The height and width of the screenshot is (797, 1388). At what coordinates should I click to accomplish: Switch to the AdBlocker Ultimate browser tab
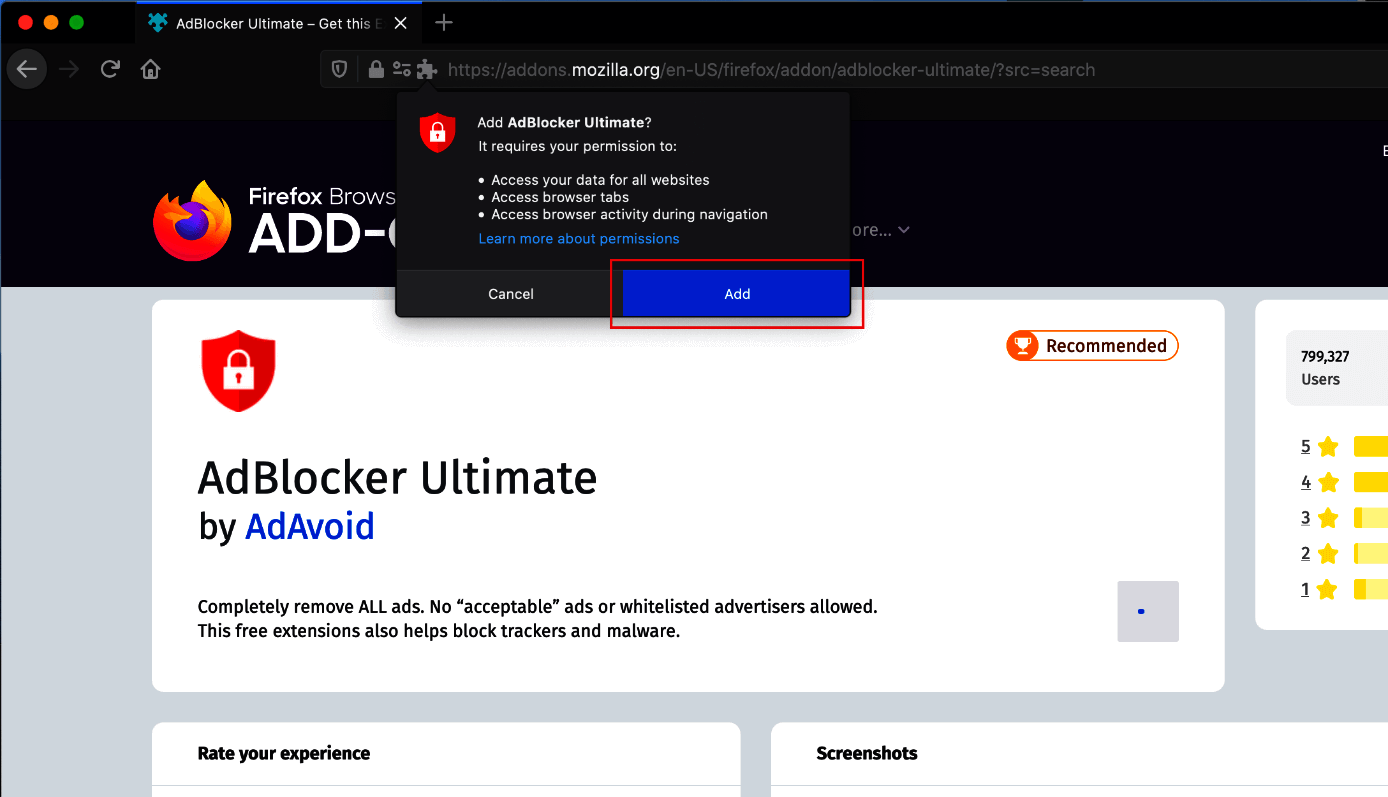pos(270,22)
